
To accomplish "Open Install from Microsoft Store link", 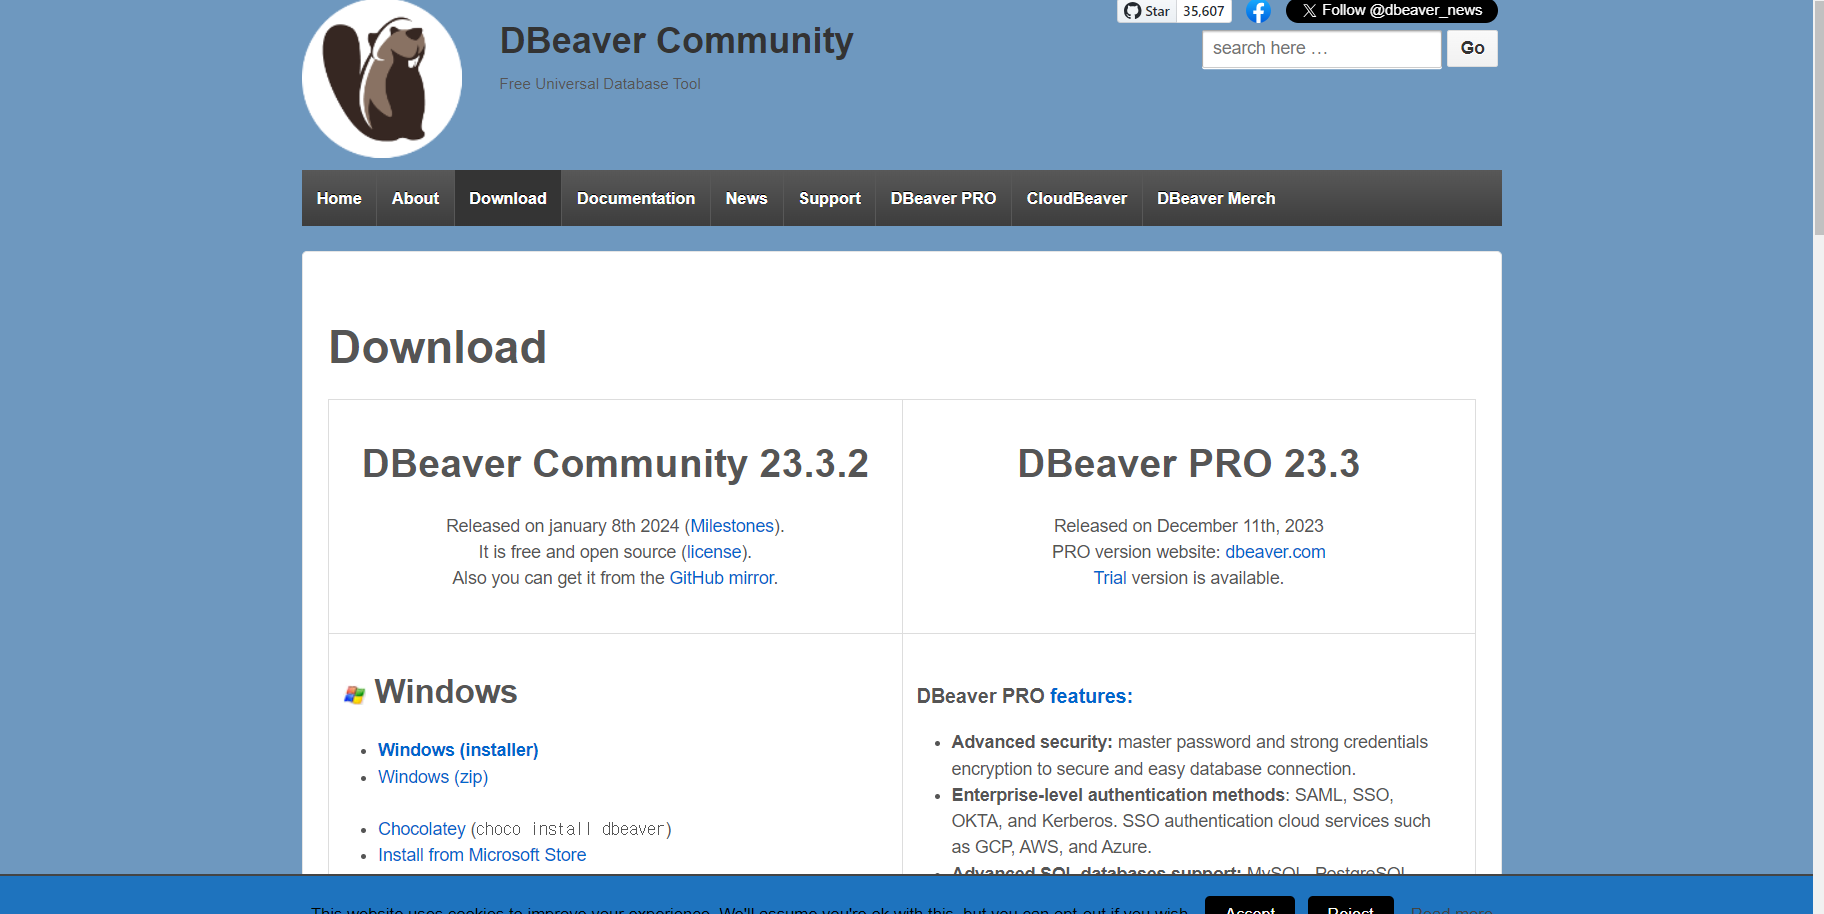I will click(x=482, y=855).
